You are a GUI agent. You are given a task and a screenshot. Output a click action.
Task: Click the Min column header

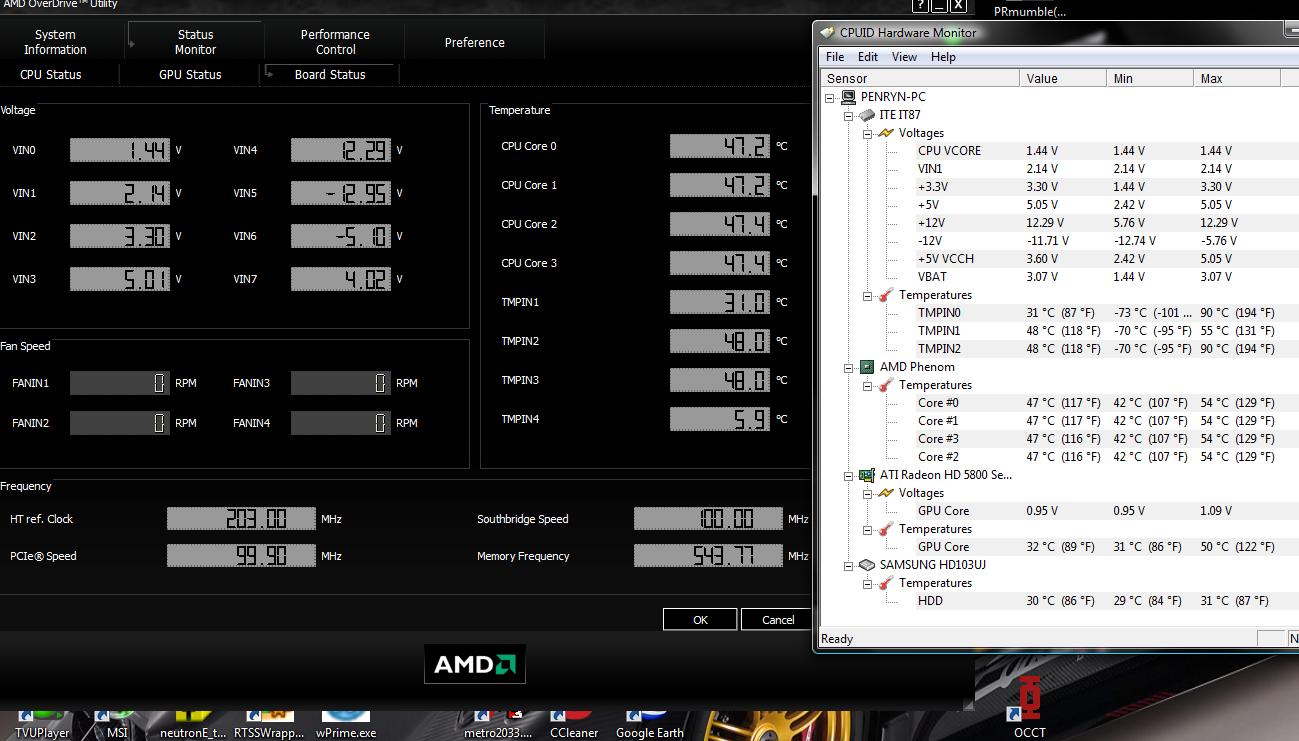click(x=1150, y=78)
